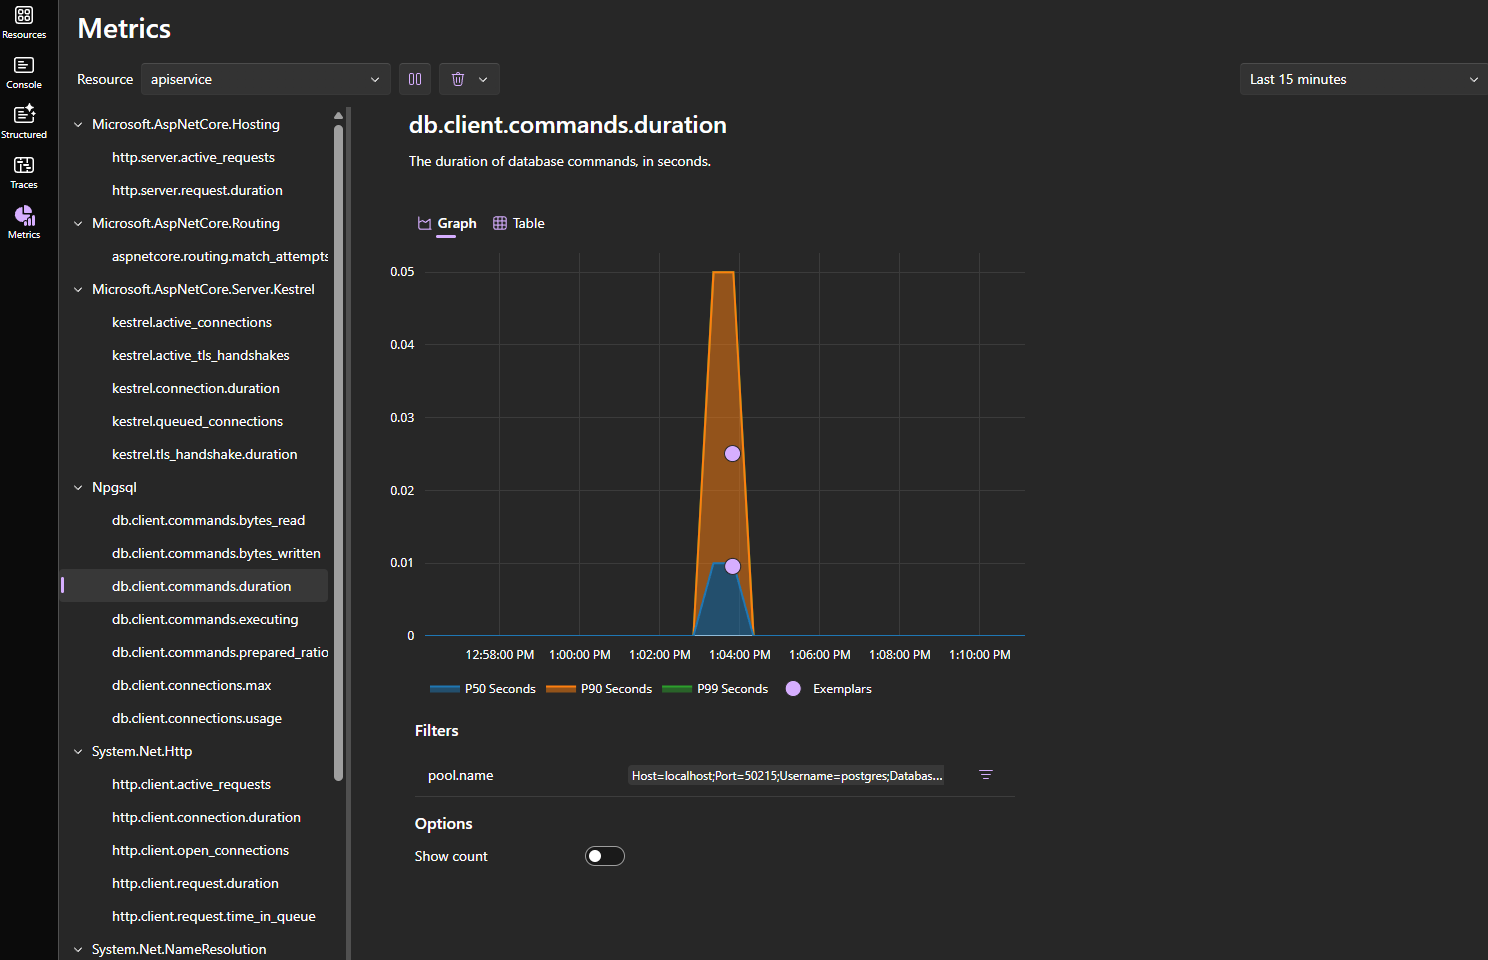Open Structured logs from the sidebar
This screenshot has width=1488, height=960.
pyautogui.click(x=23, y=120)
